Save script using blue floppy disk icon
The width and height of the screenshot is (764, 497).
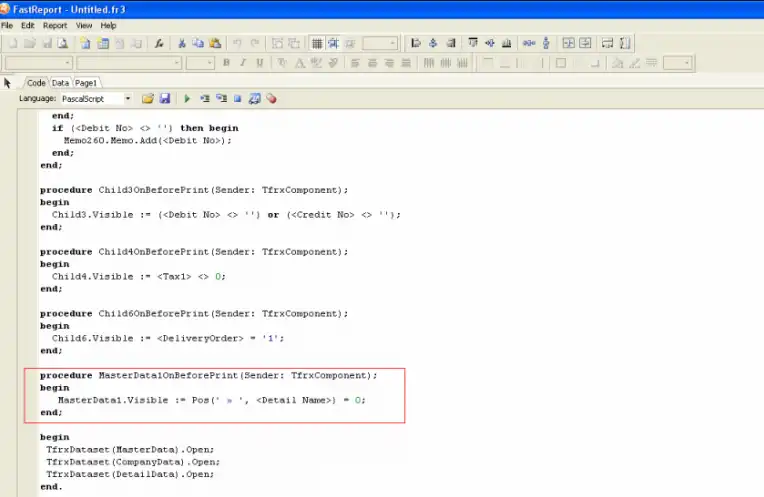coord(164,99)
